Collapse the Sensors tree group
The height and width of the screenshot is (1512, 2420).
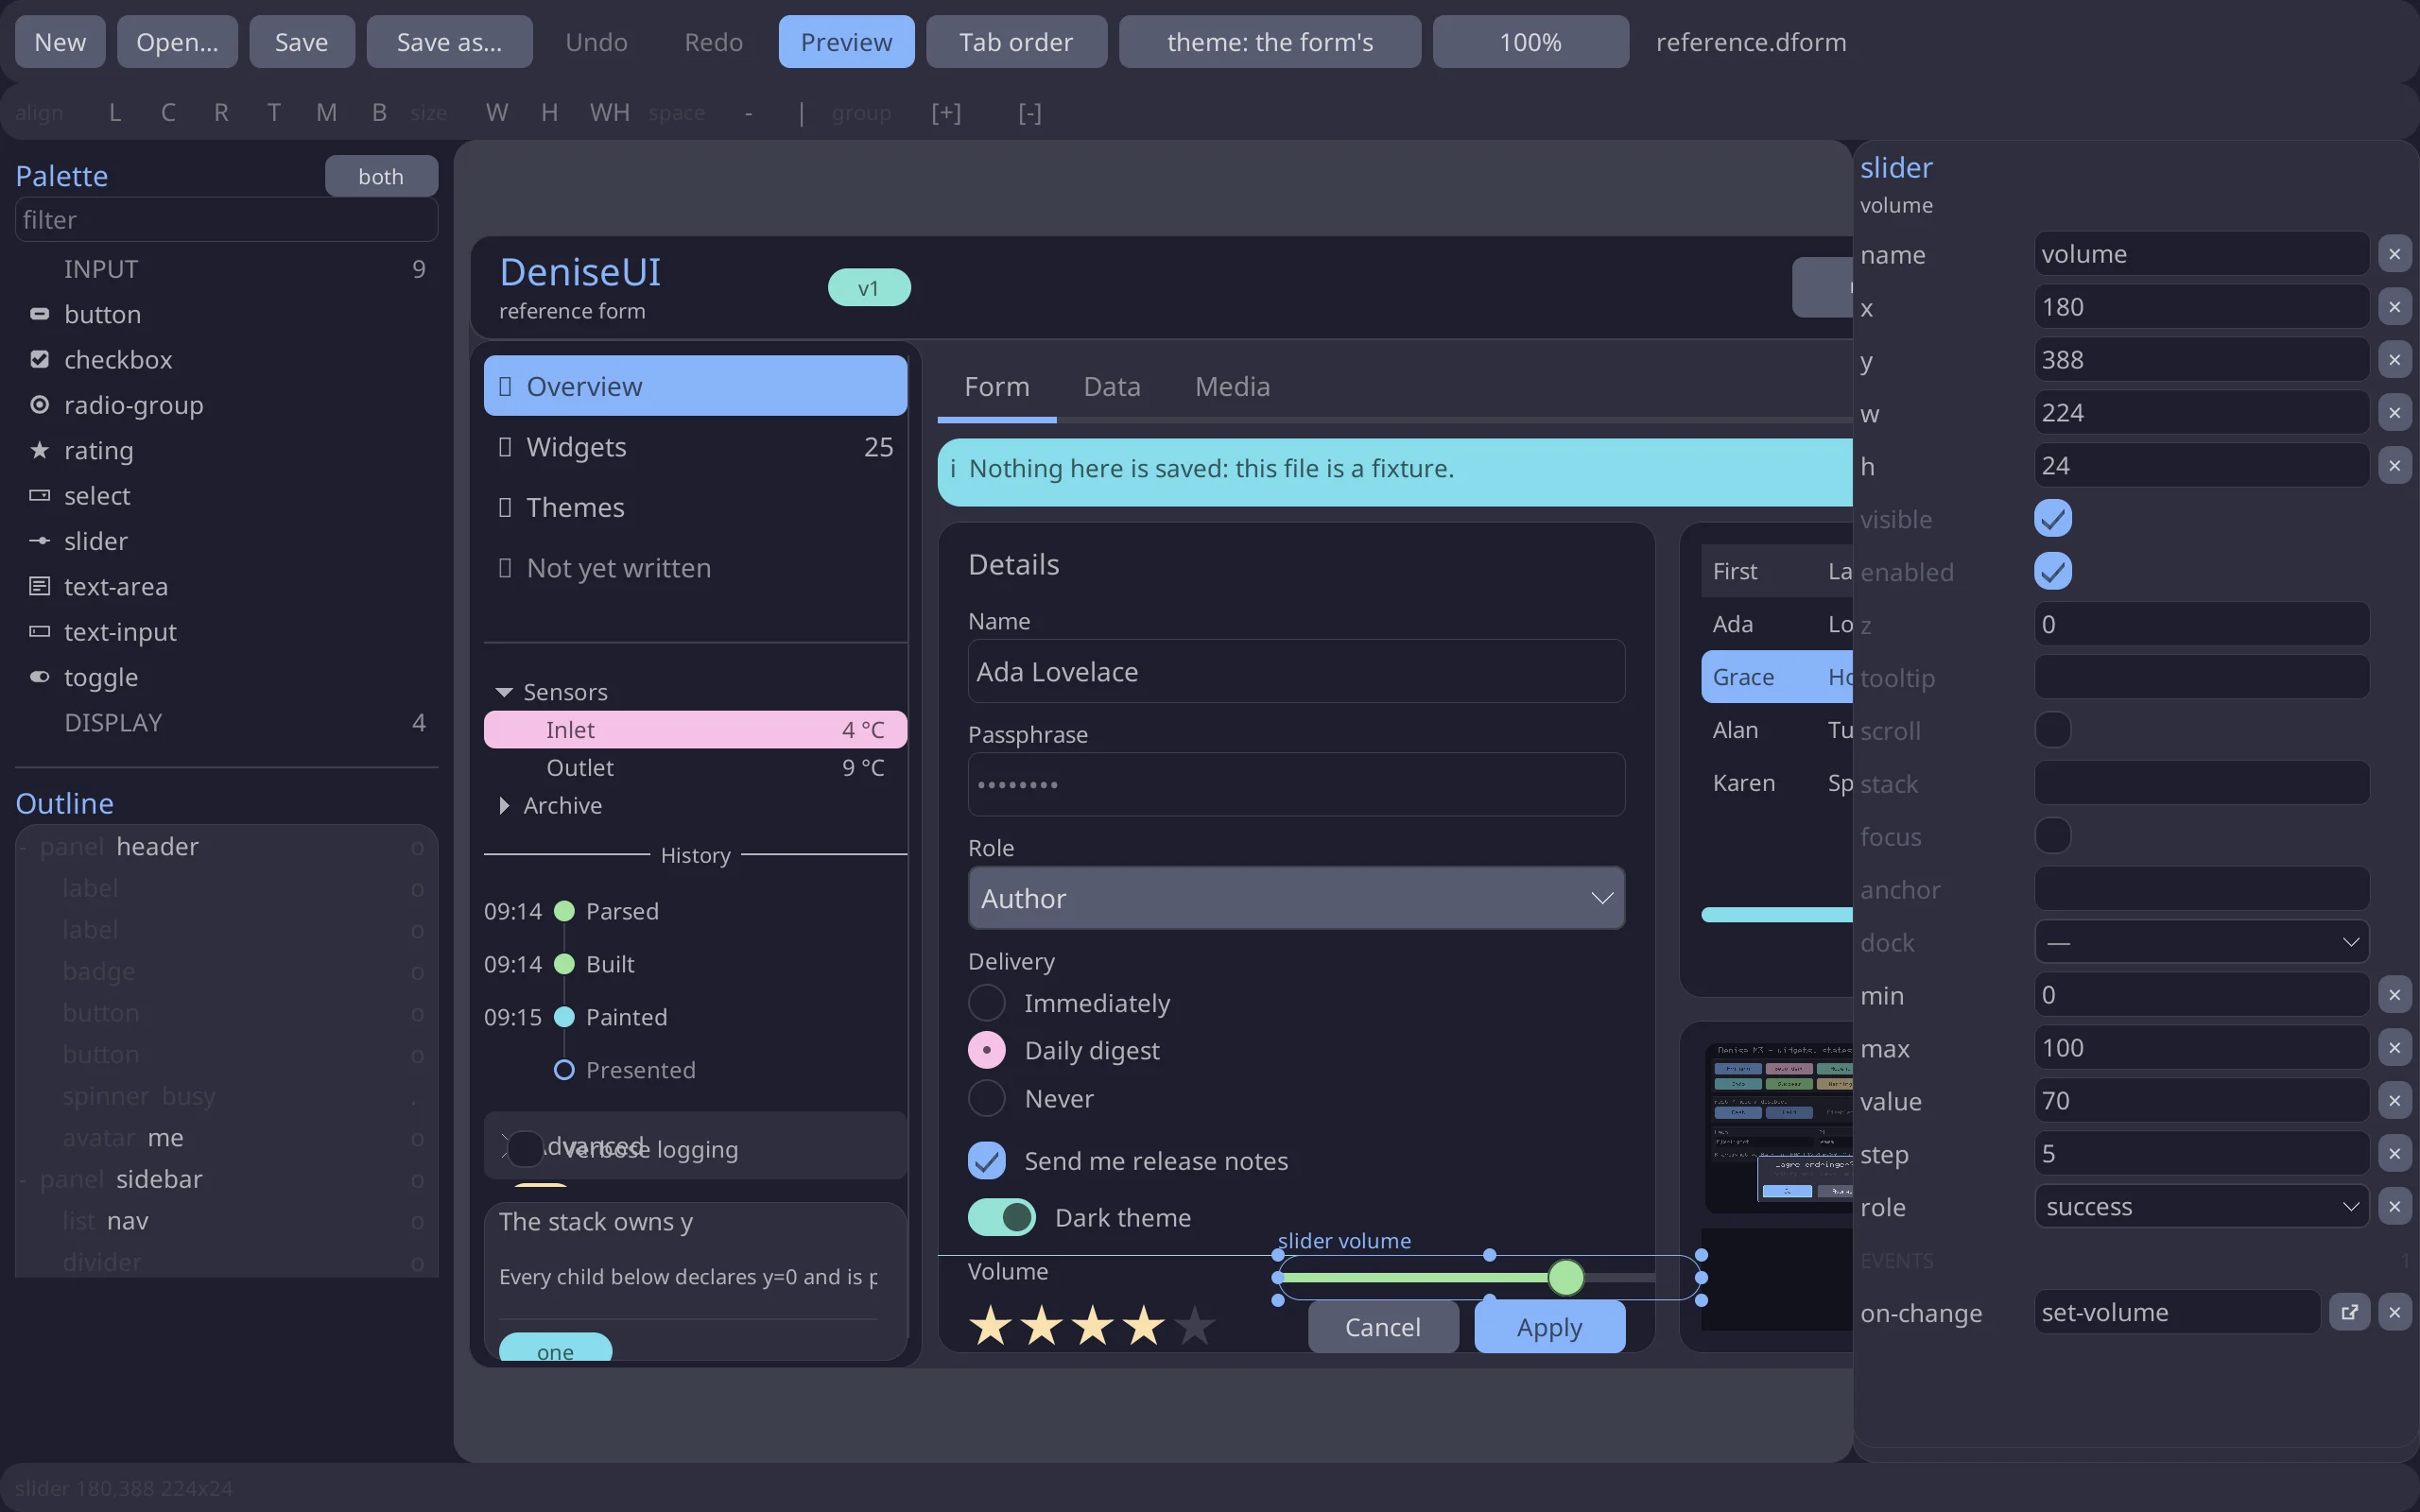tap(504, 692)
